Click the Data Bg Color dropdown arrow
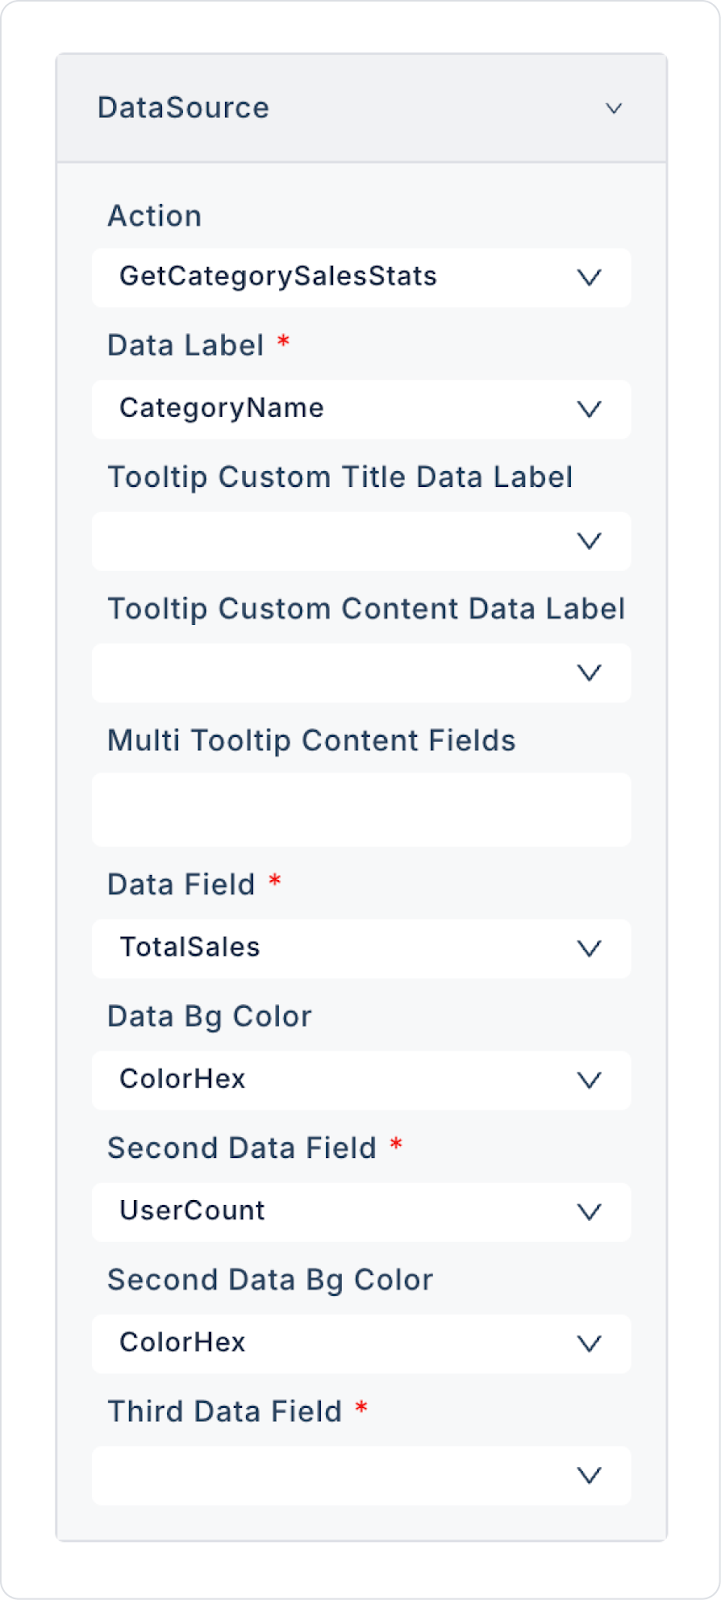721x1600 pixels. pyautogui.click(x=589, y=1080)
